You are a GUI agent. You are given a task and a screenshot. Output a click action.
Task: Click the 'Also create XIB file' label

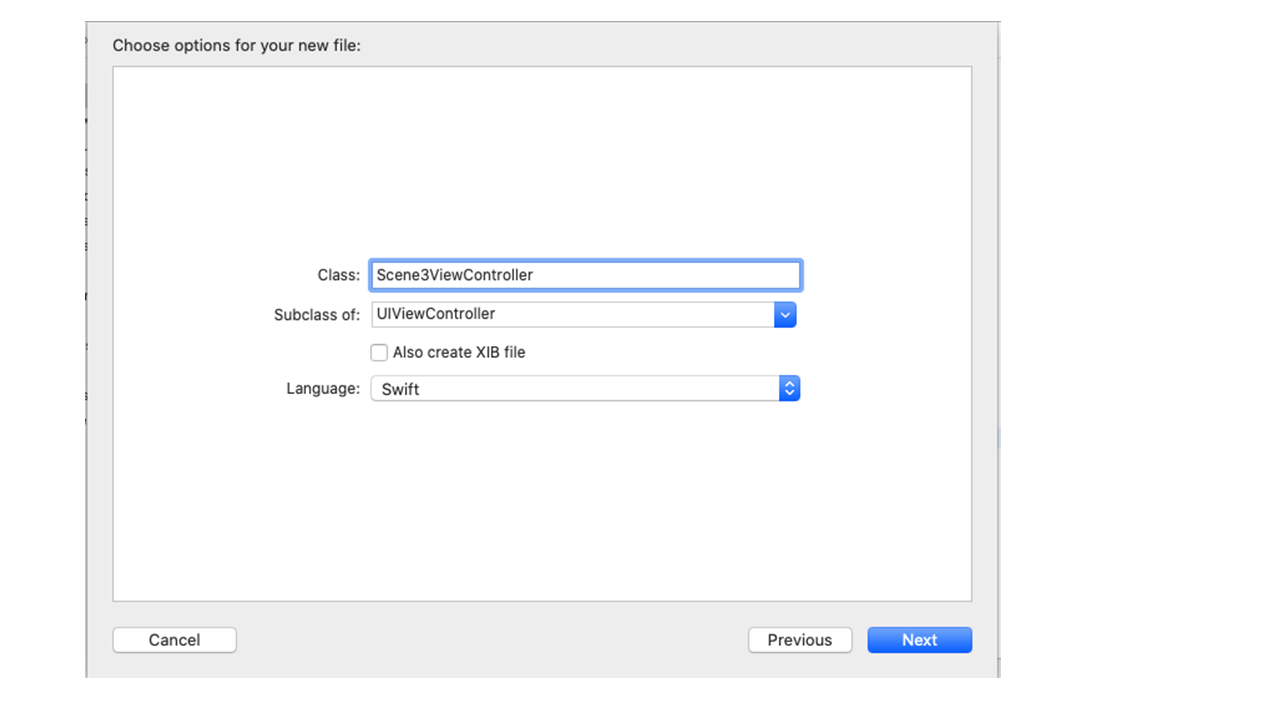pyautogui.click(x=459, y=353)
